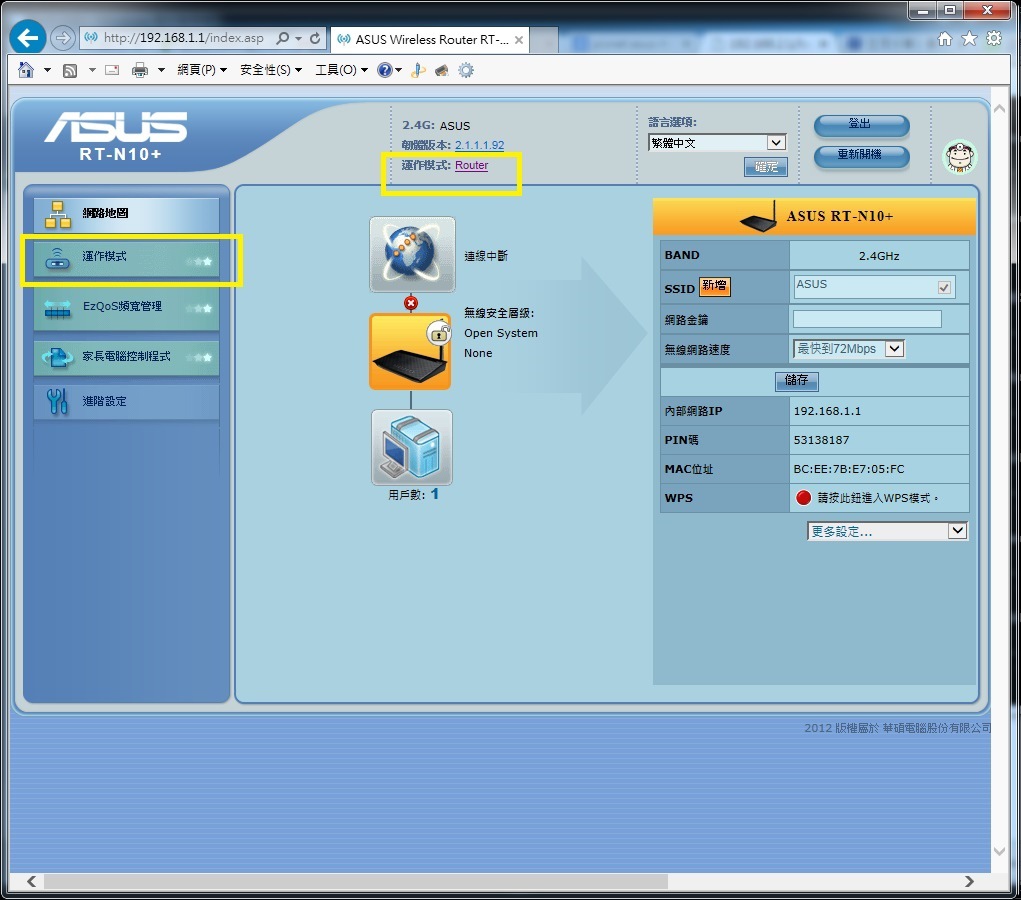Click the red WPS button indicator
The image size is (1021, 900).
(x=804, y=498)
